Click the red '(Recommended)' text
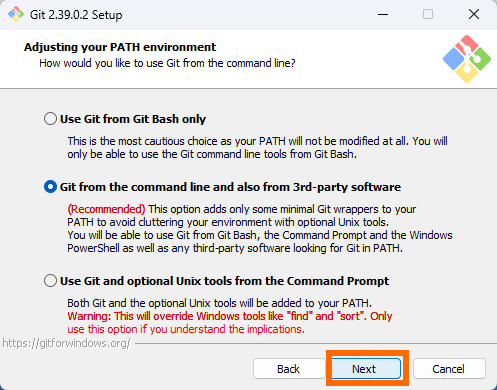Viewport: 497px width, 390px height. point(106,209)
